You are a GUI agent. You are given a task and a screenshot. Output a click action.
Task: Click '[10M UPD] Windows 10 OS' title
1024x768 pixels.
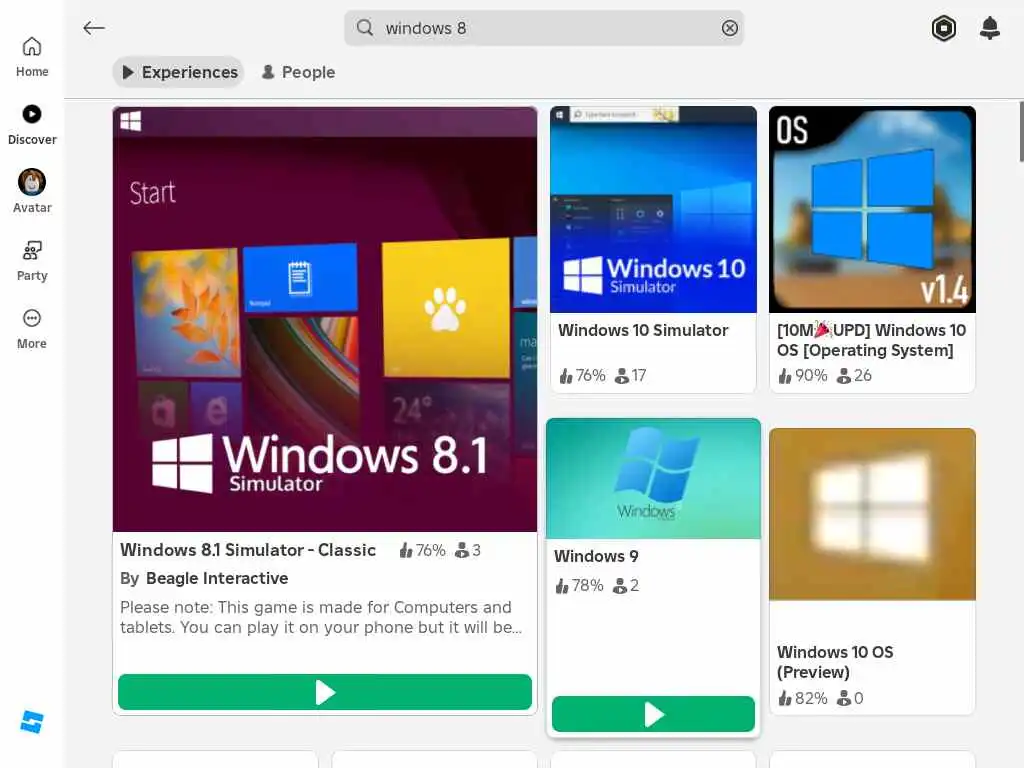click(871, 340)
